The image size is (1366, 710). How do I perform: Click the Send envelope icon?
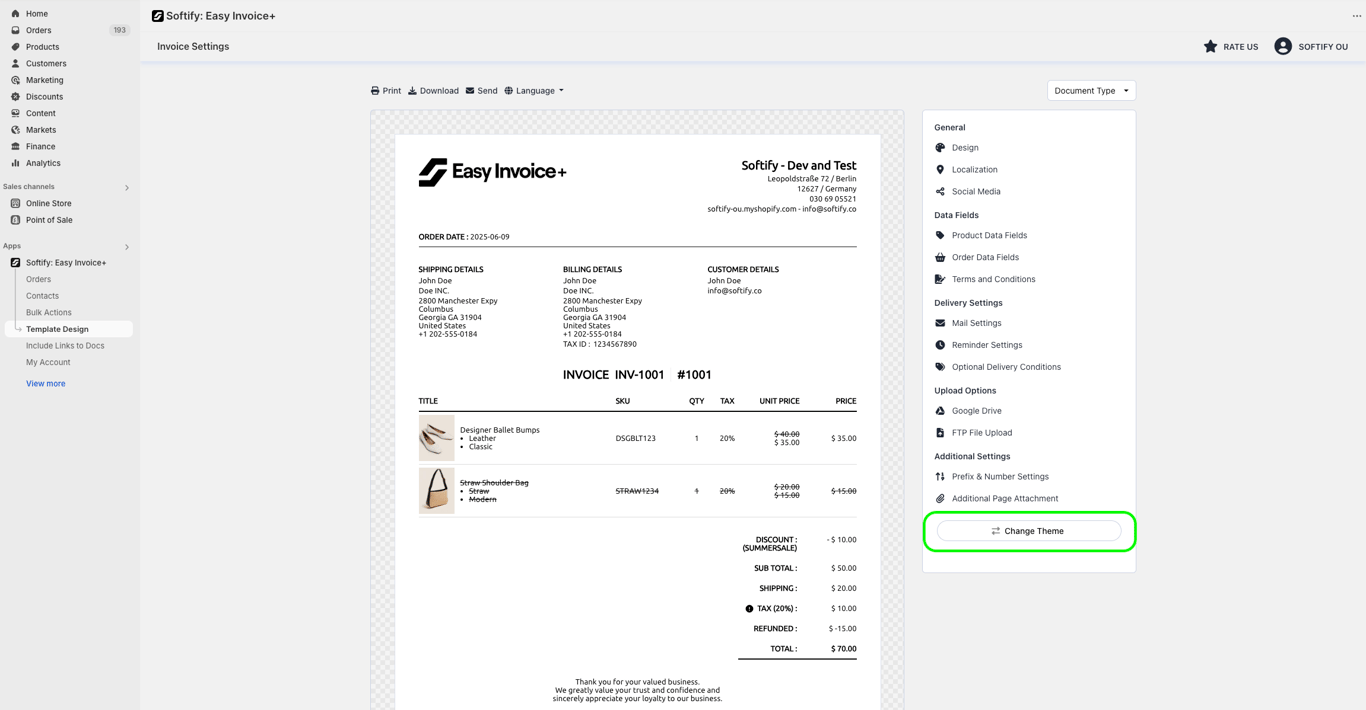click(x=470, y=91)
